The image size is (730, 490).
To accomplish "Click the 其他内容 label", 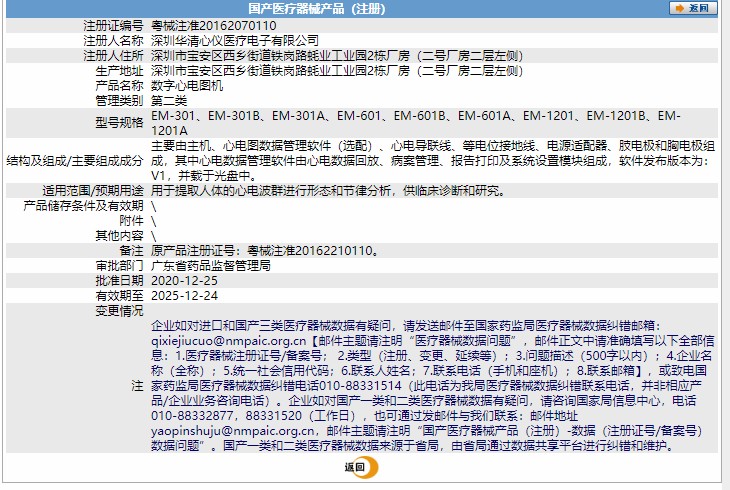I will (119, 236).
